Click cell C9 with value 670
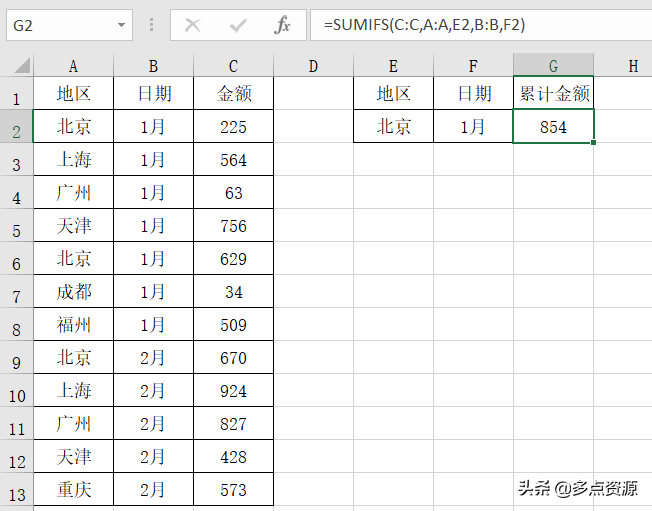 [x=233, y=358]
